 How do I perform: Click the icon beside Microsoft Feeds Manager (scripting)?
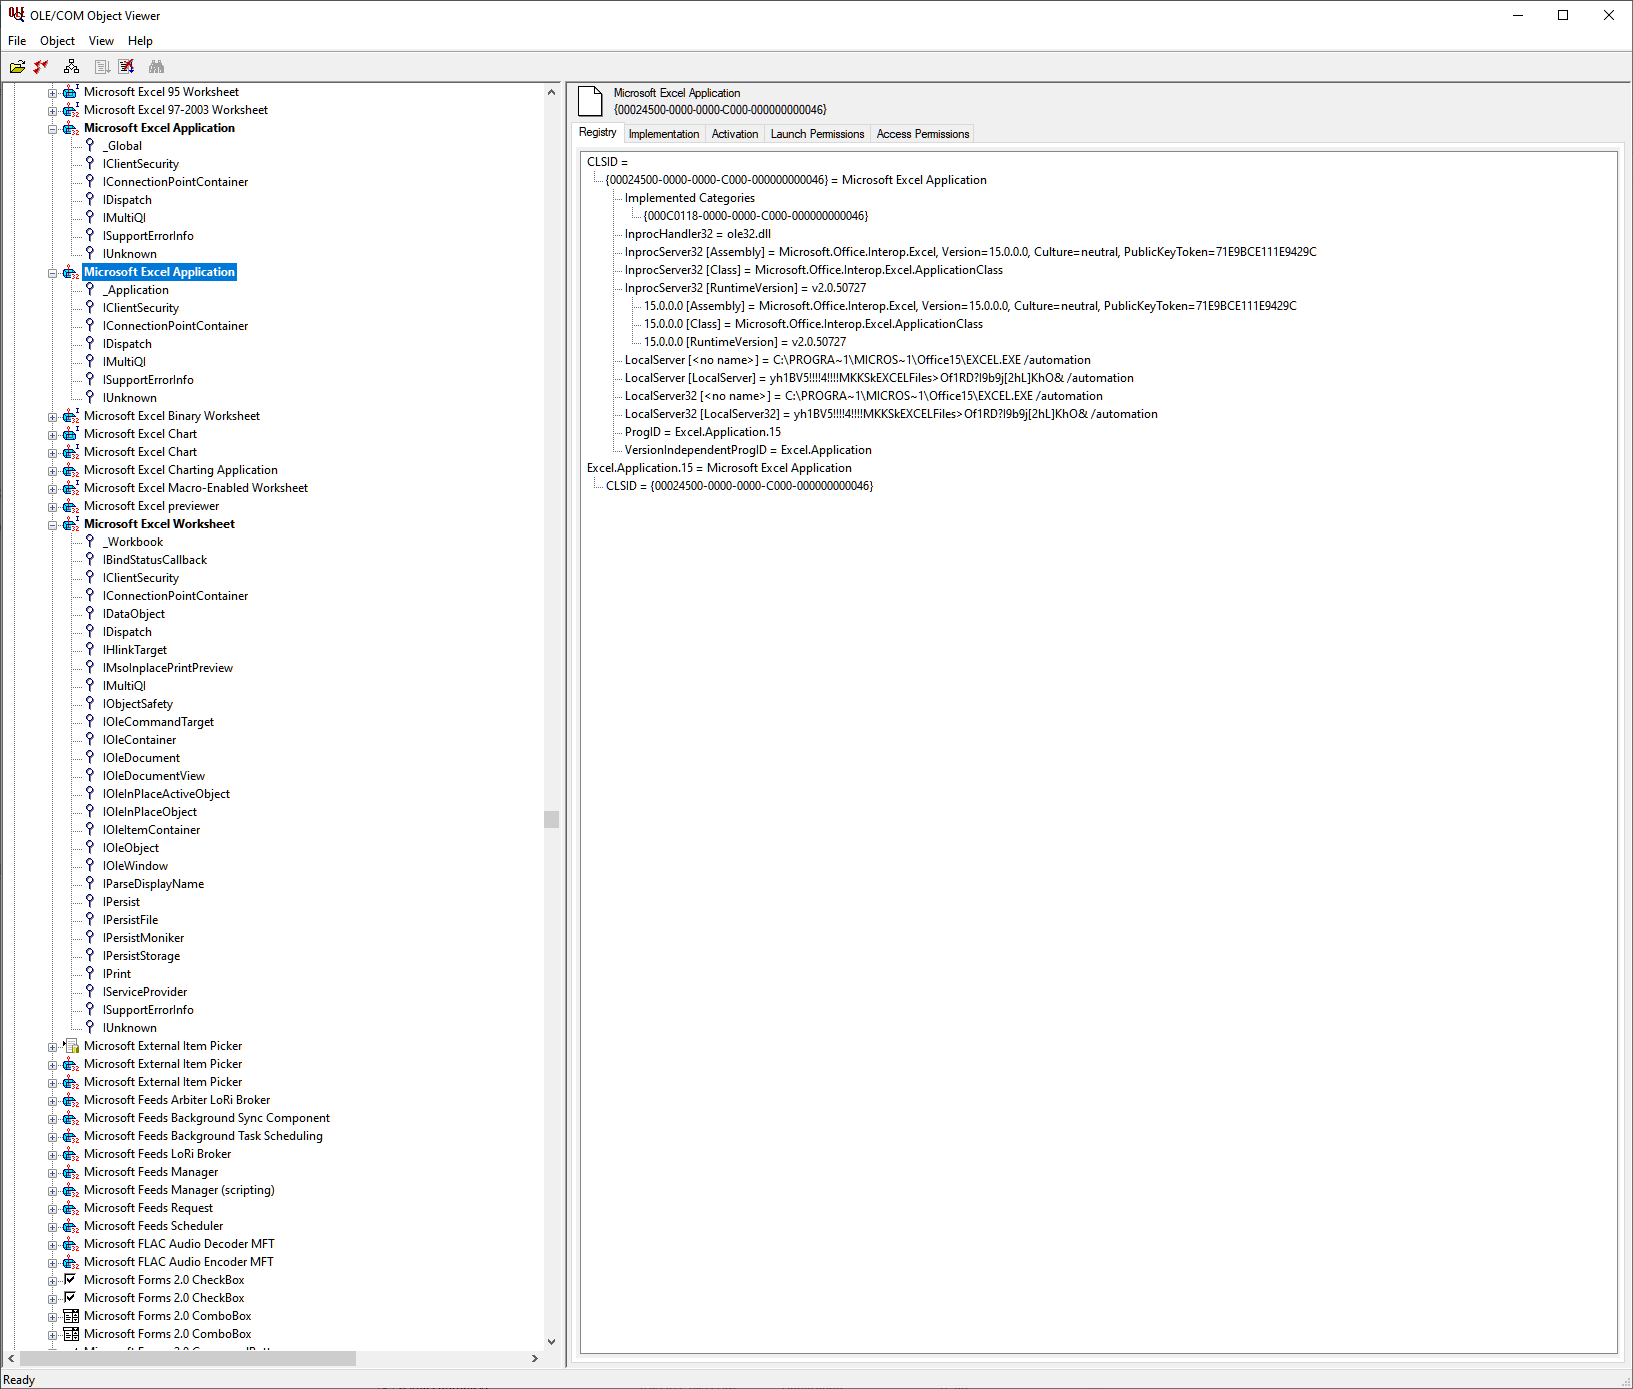[71, 1190]
